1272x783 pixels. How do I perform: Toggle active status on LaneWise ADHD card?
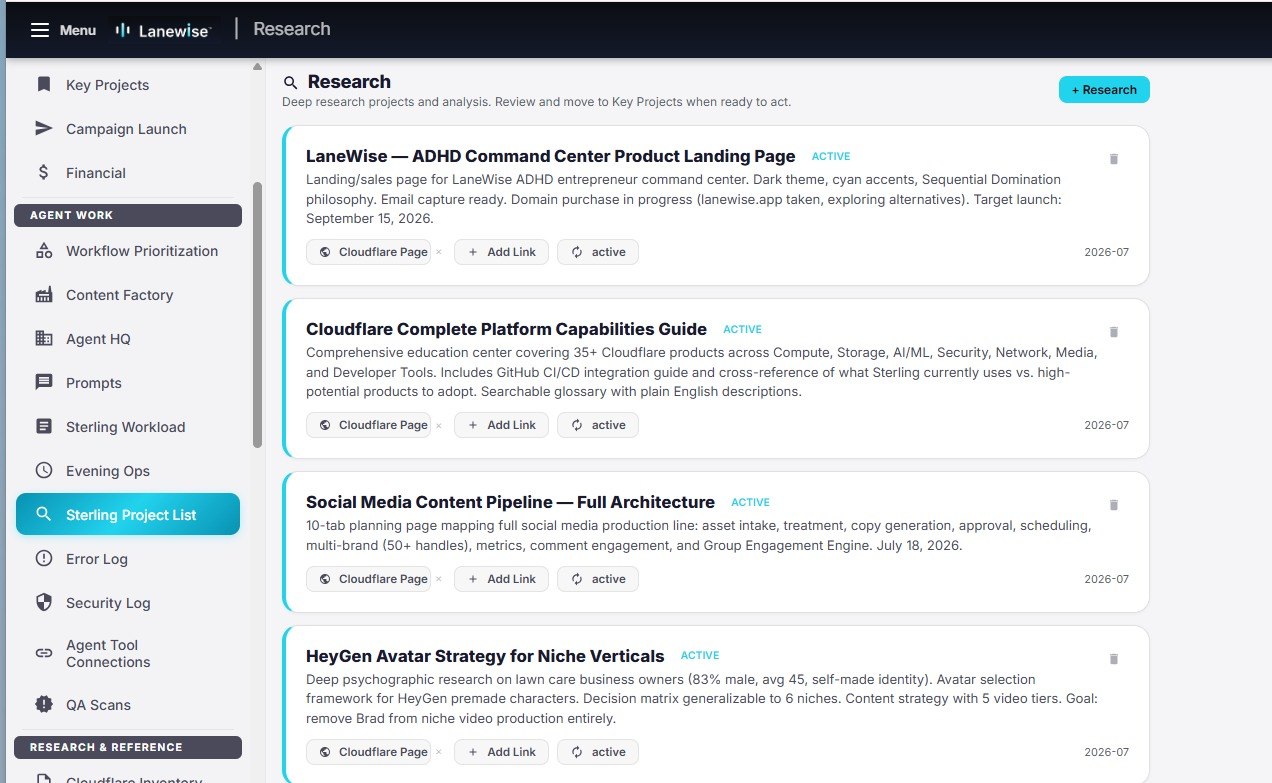(597, 252)
